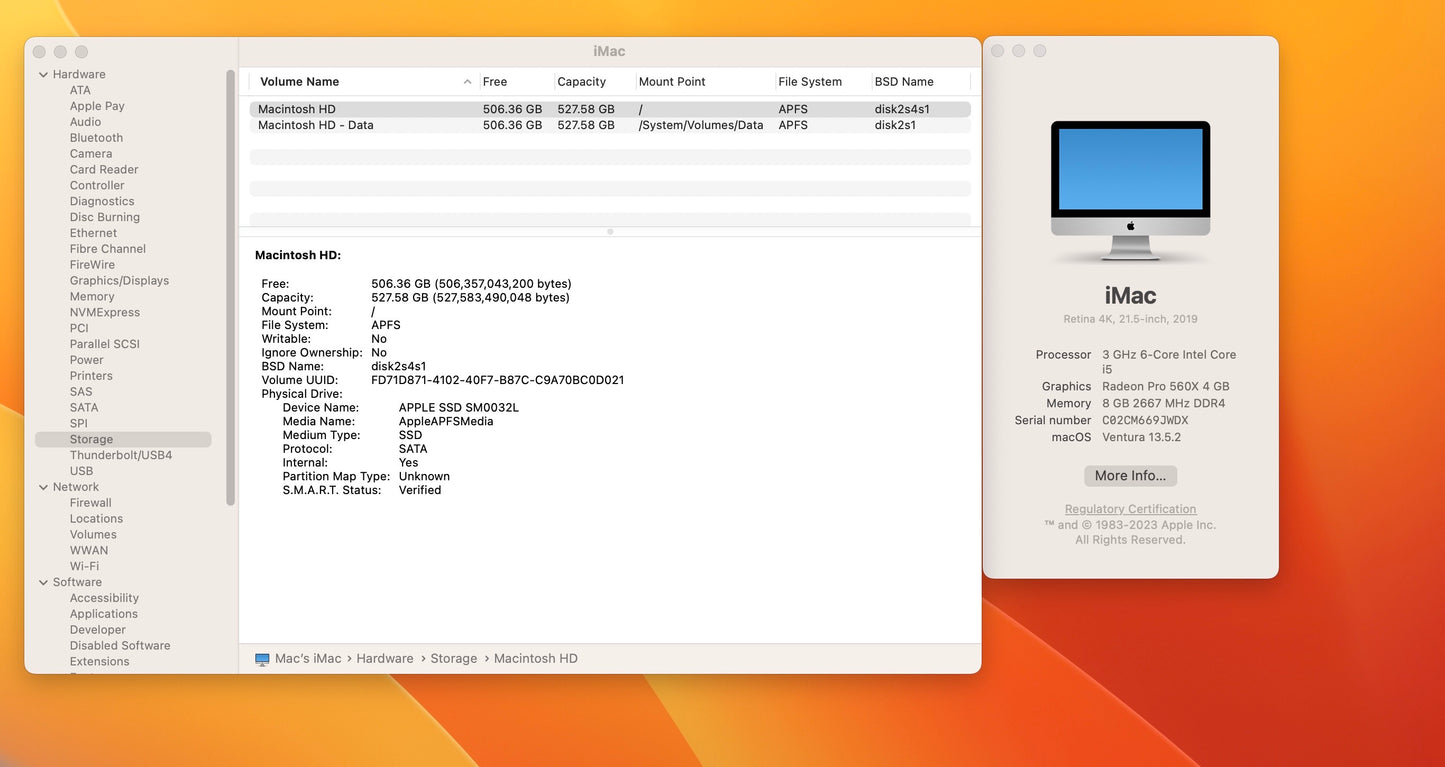Screen dimensions: 1445x767
Task: Sort by Capacity column header
Action: (581, 82)
